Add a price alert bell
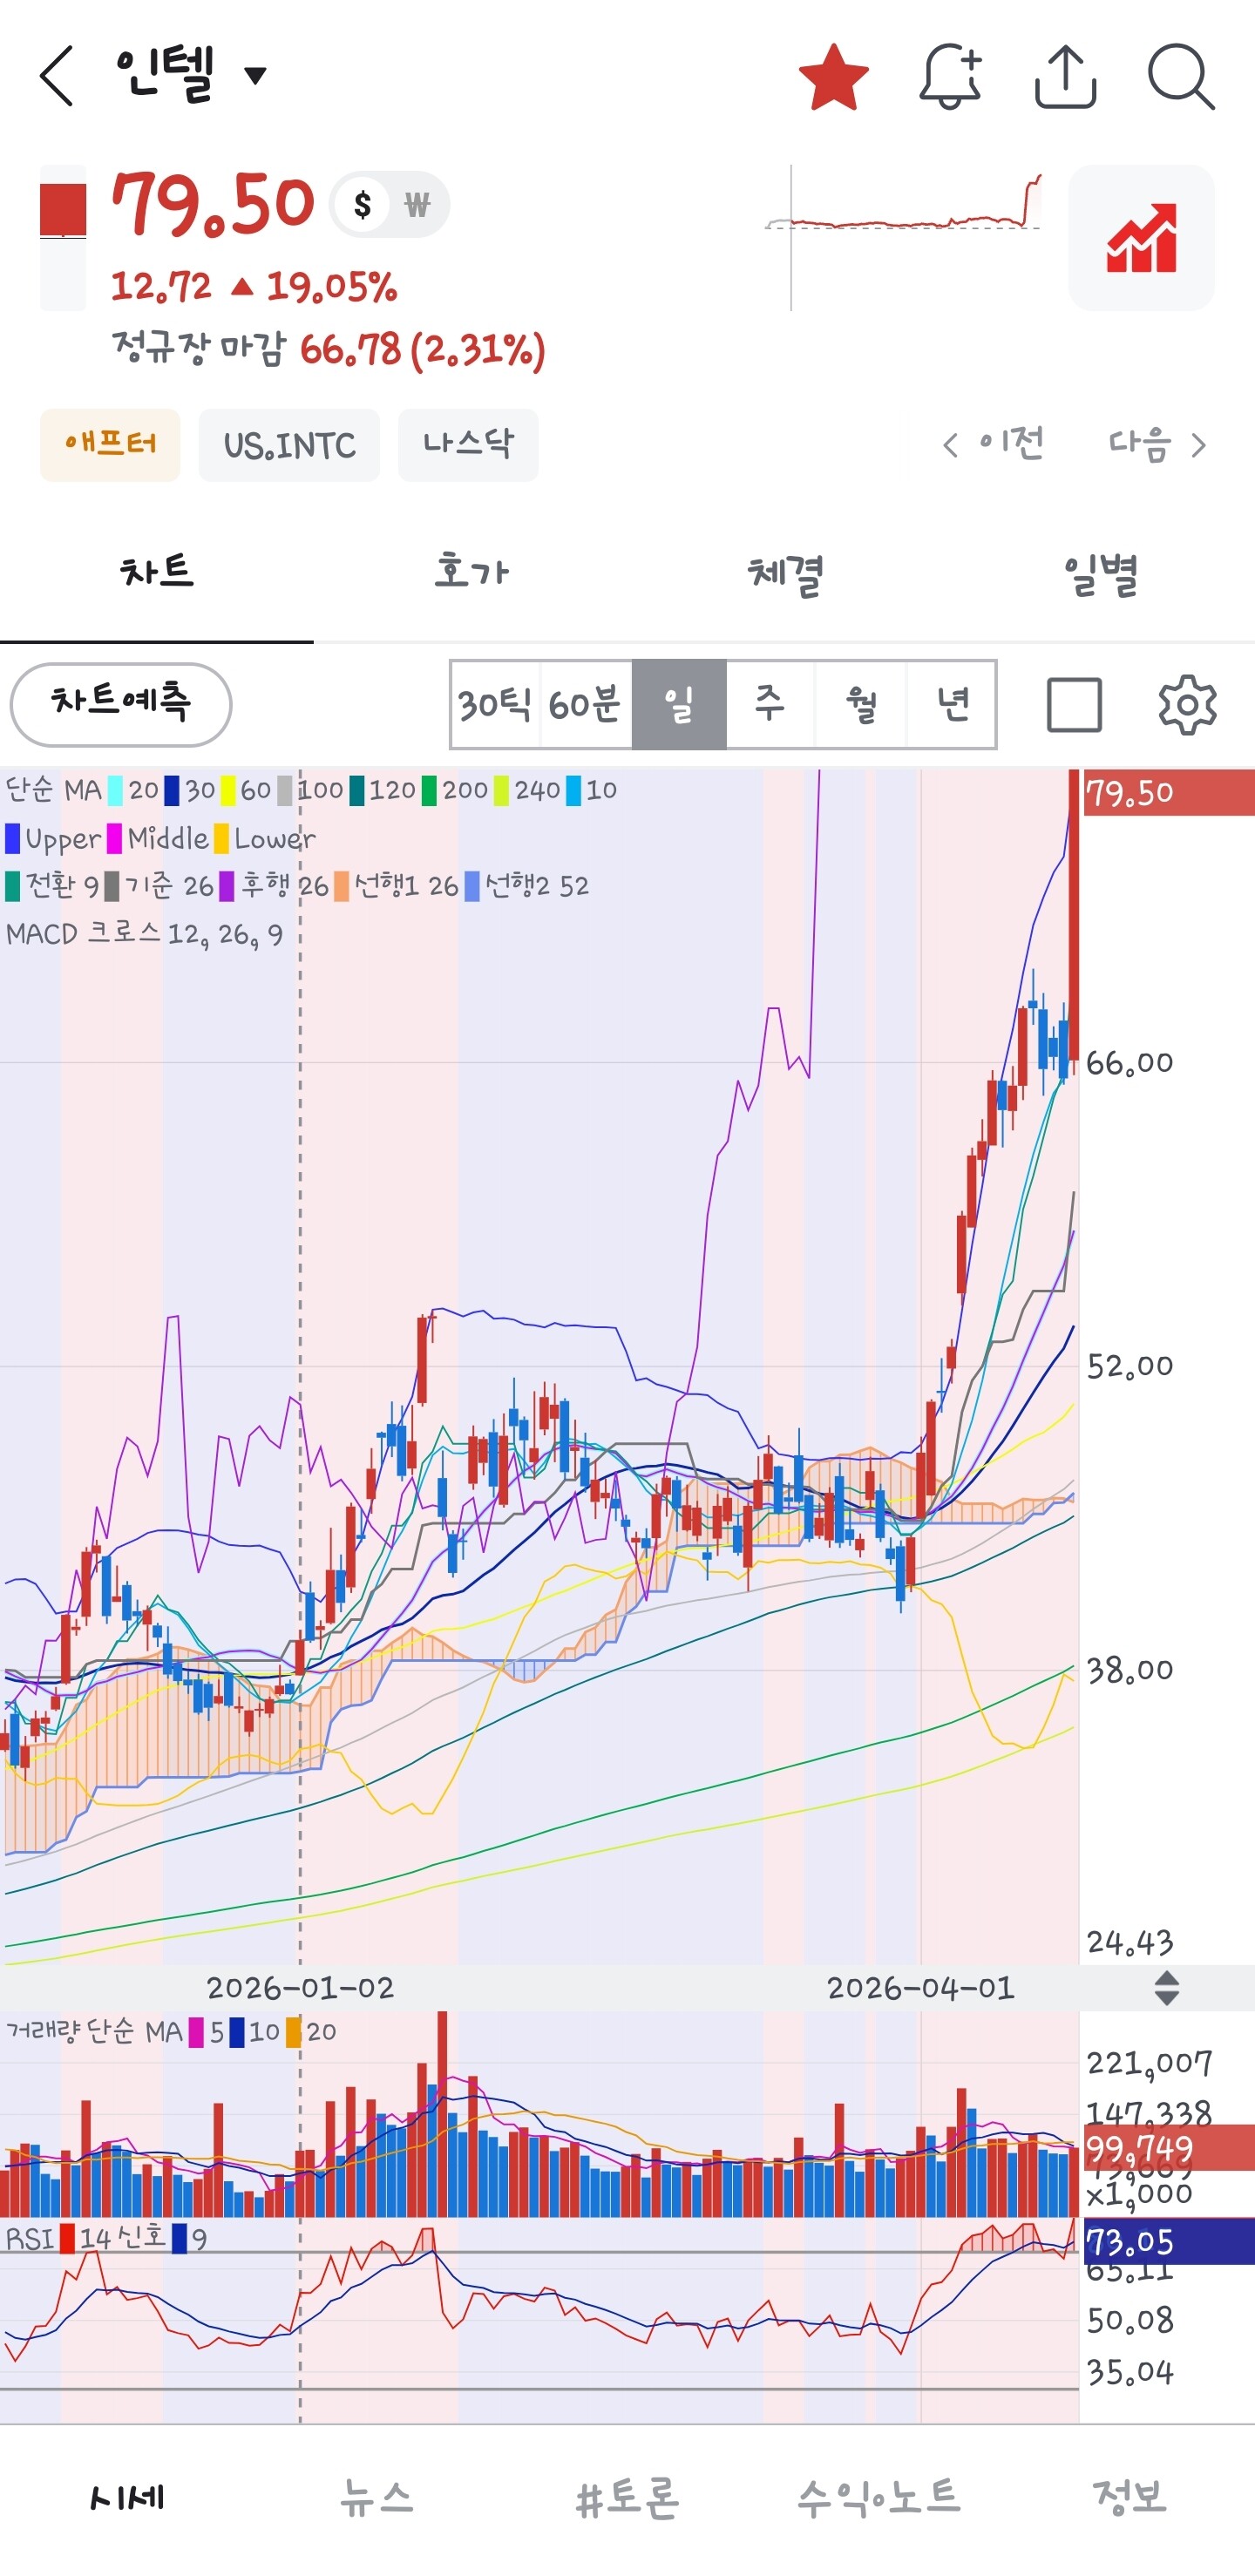Viewport: 1255px width, 2576px height. click(x=950, y=76)
